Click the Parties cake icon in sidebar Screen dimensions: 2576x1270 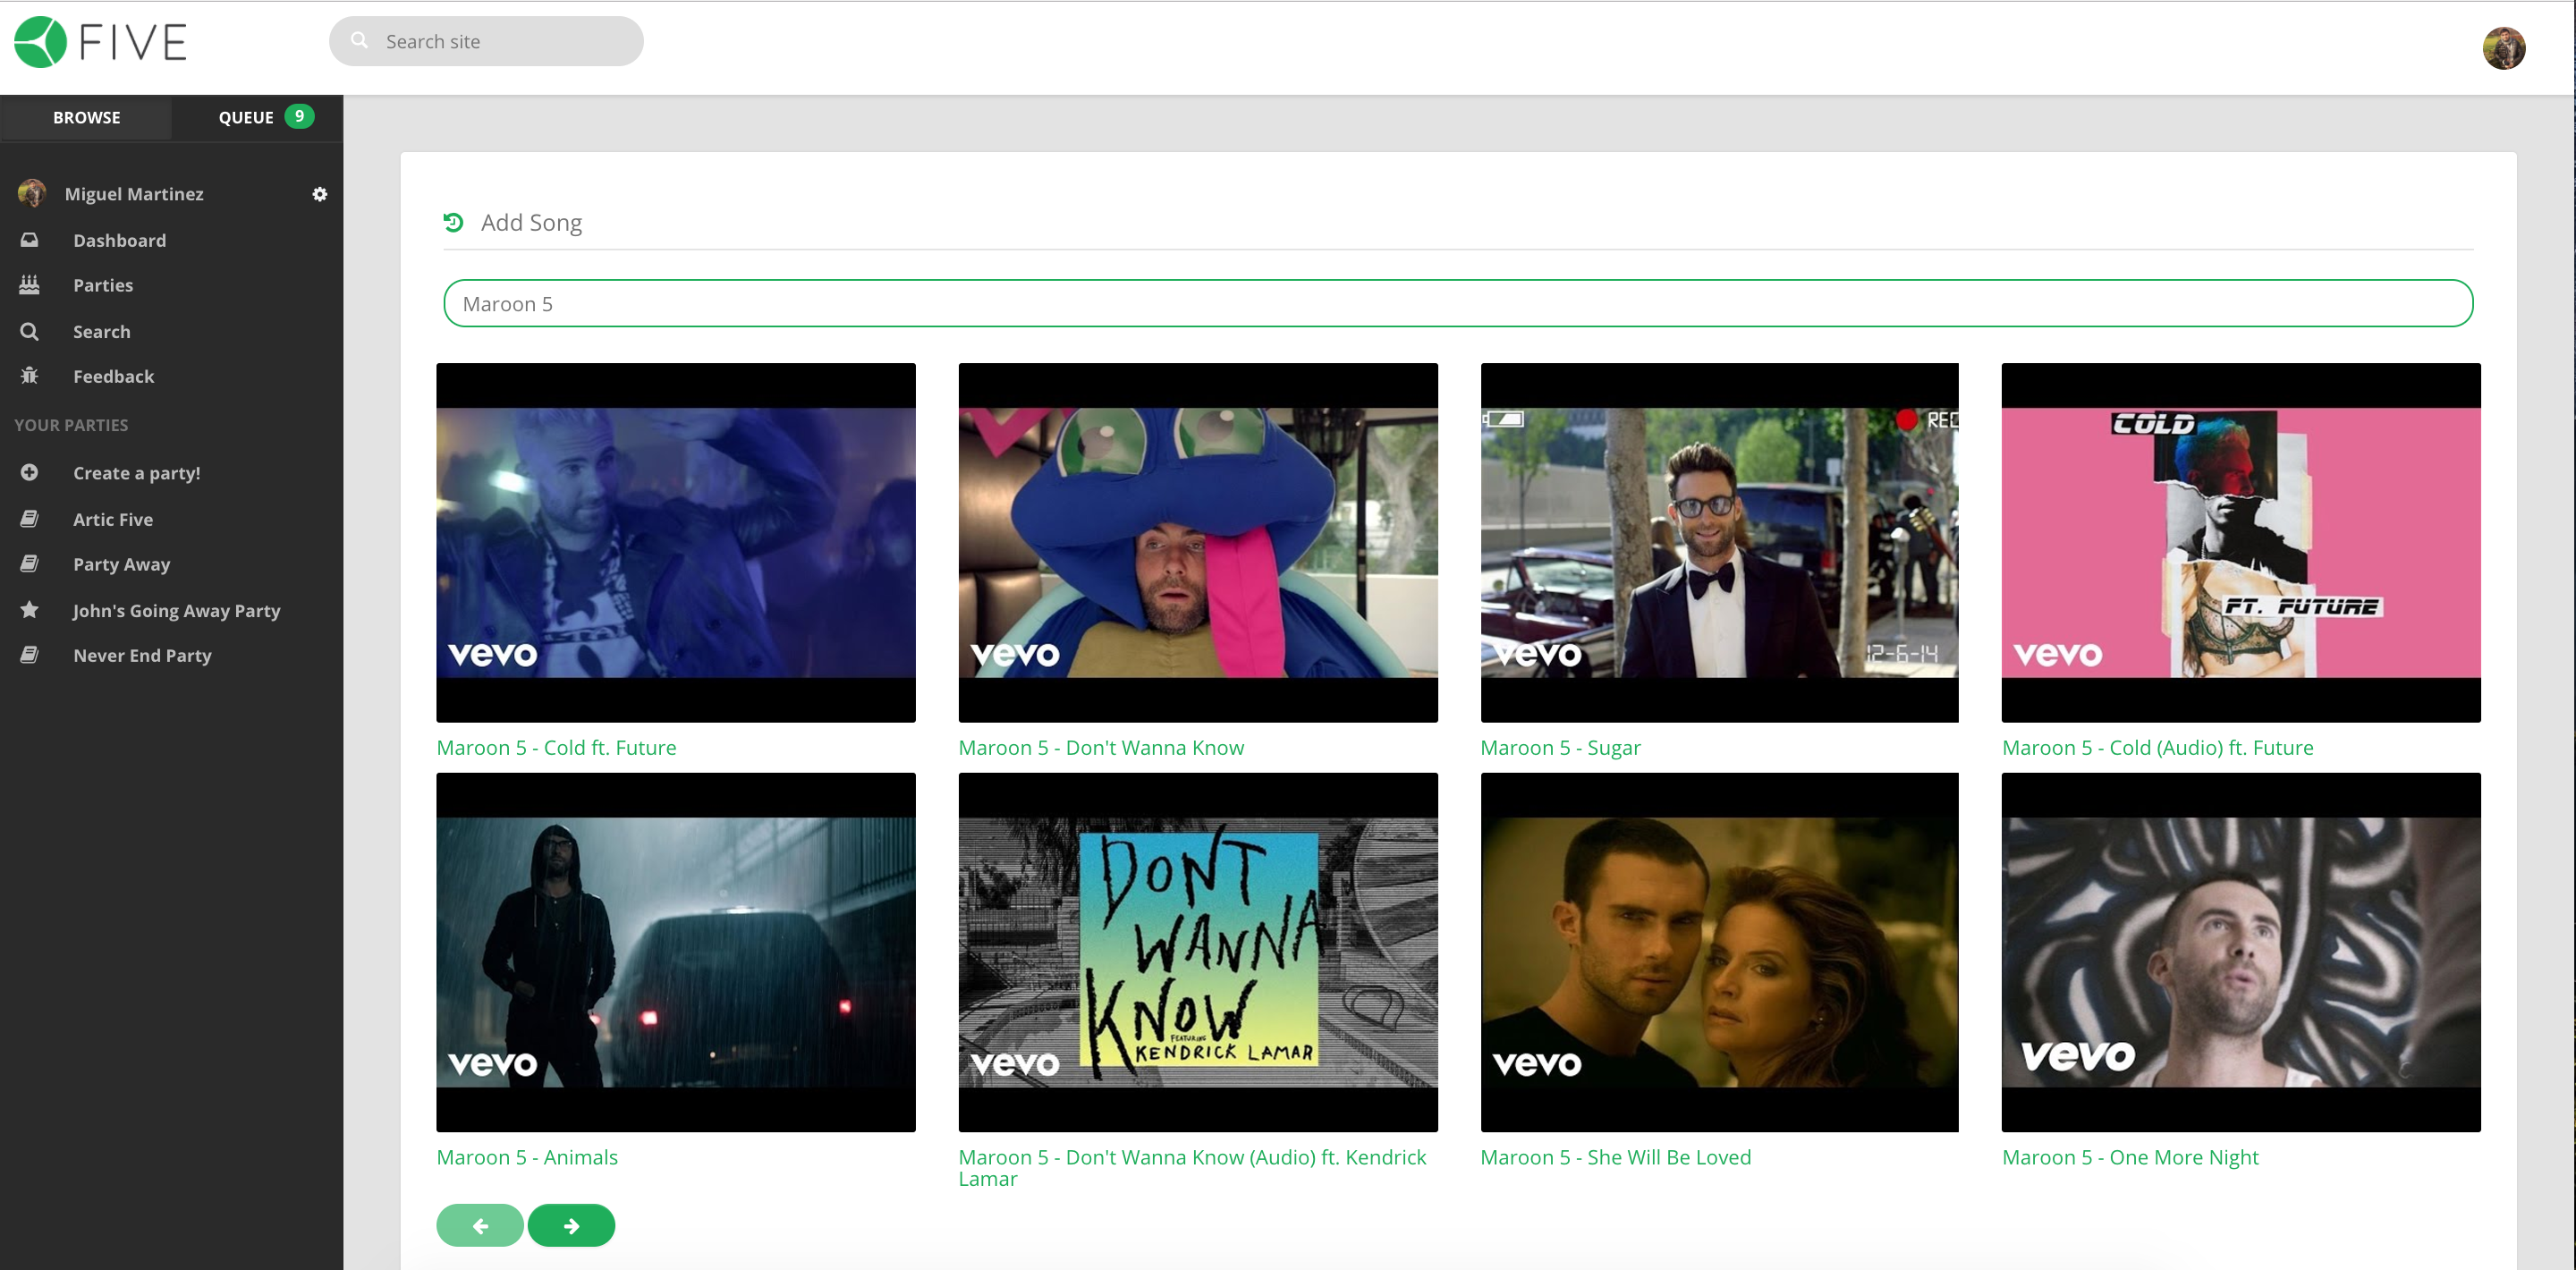coord(30,285)
